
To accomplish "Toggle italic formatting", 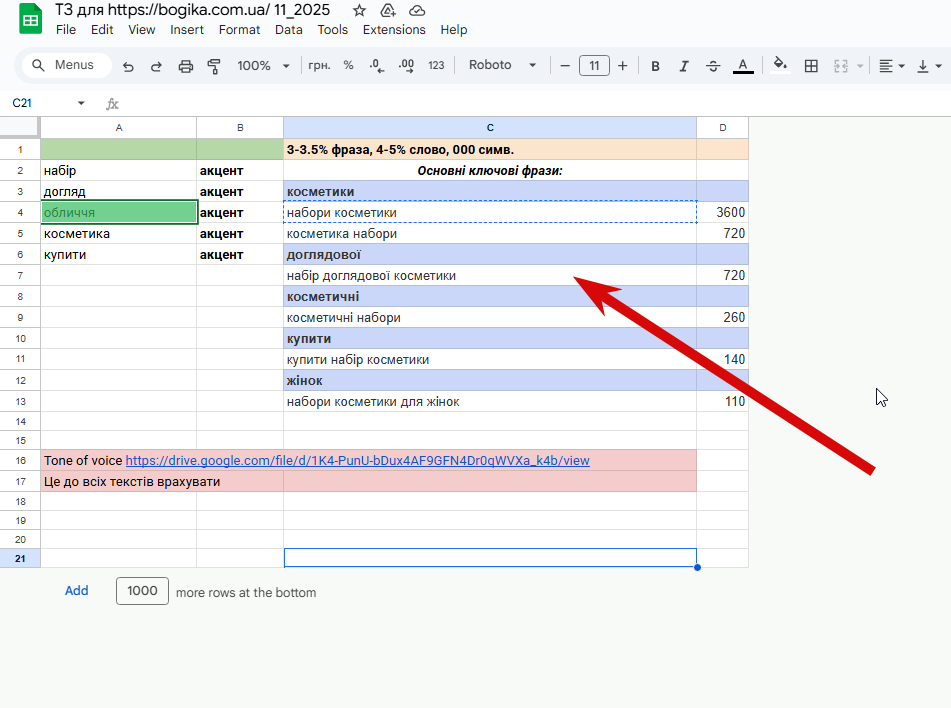I will click(x=684, y=66).
